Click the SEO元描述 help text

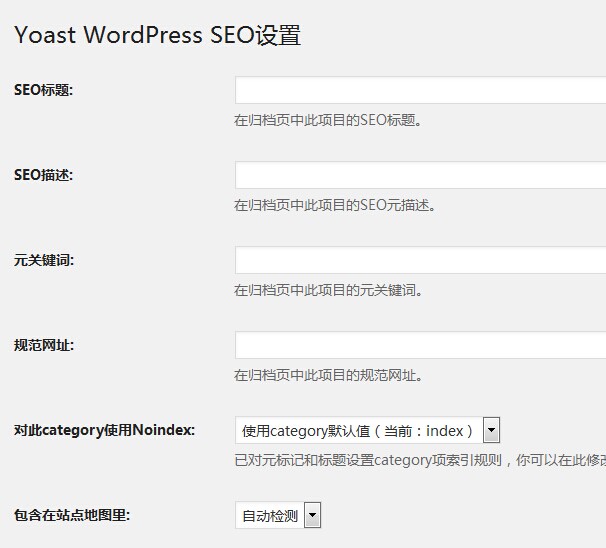tap(335, 205)
